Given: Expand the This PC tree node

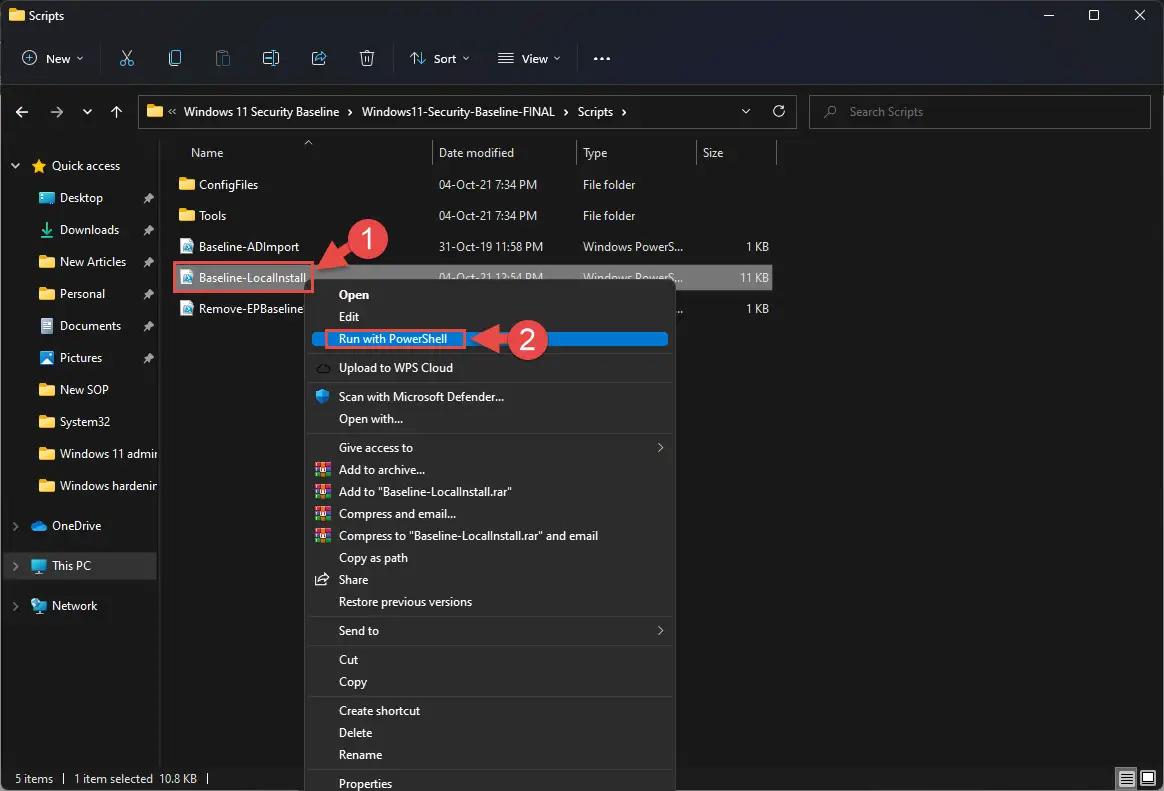Looking at the screenshot, I should [16, 566].
